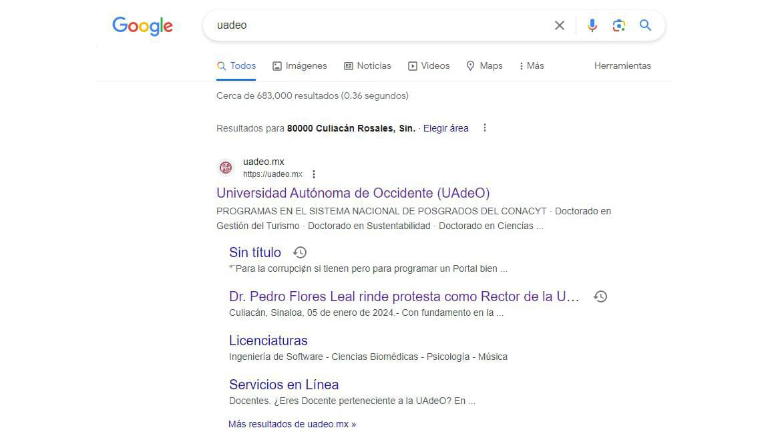Switch to the Noticias tab

pos(367,66)
